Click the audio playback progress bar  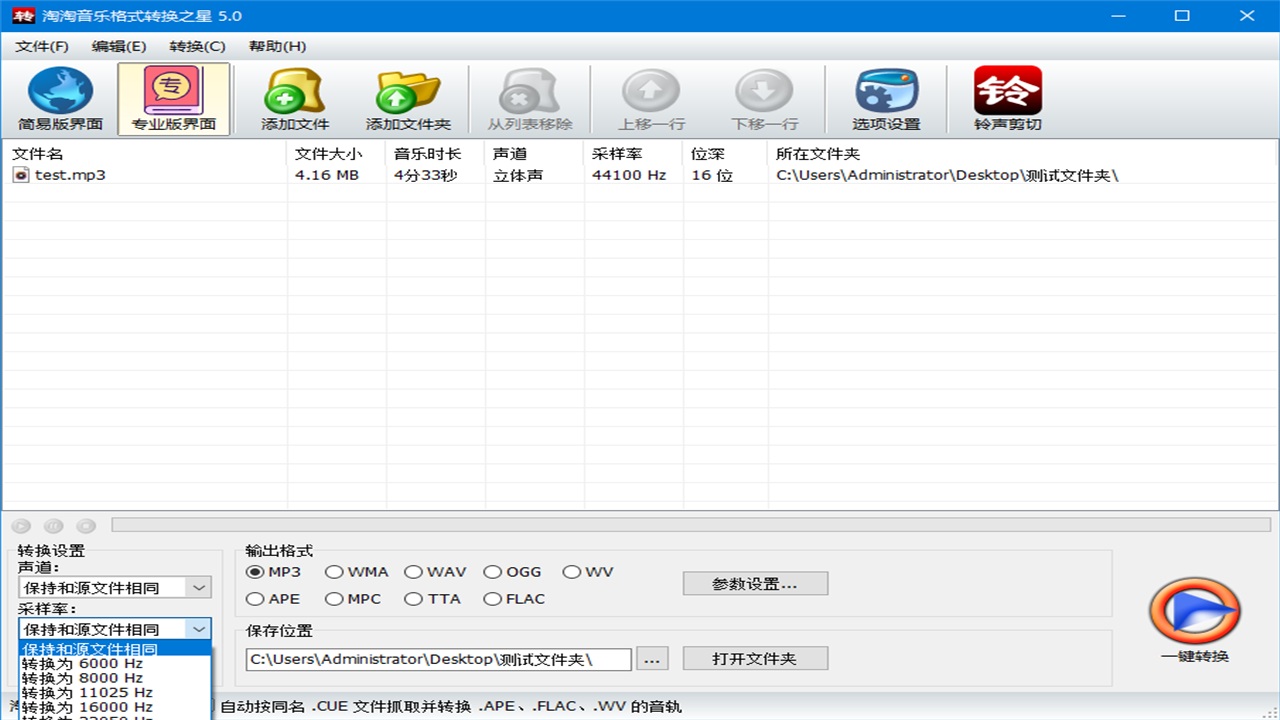(690, 525)
